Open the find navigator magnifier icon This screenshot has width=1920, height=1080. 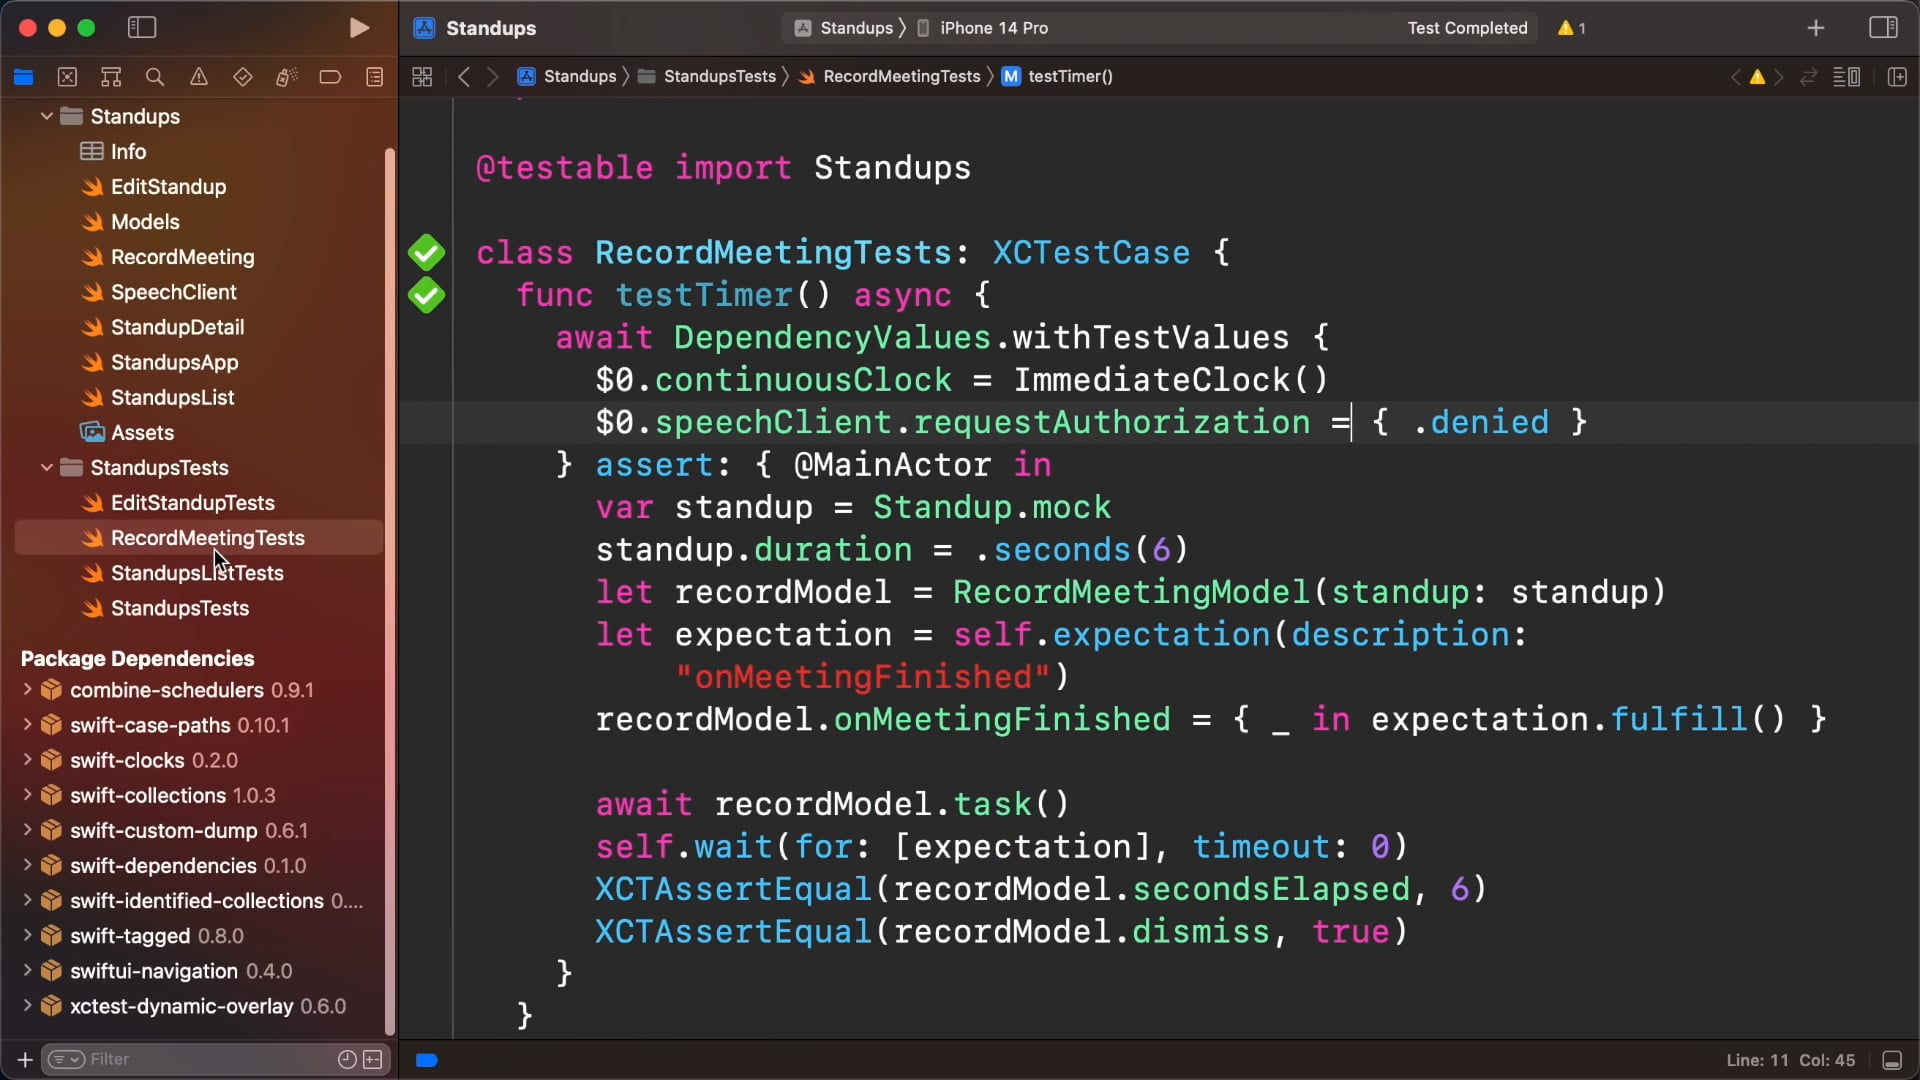coord(155,77)
